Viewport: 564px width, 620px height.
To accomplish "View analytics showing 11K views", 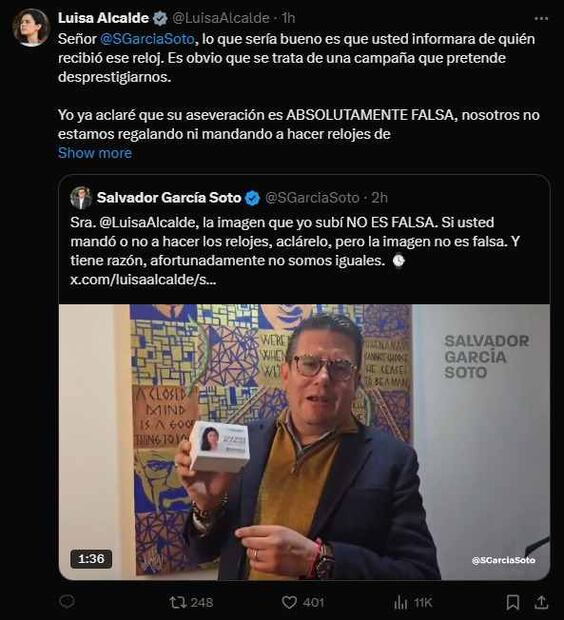I will (413, 603).
